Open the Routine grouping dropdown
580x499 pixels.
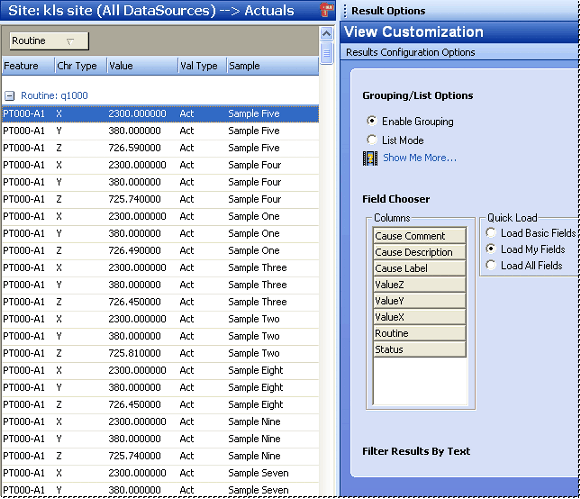pyautogui.click(x=49, y=41)
